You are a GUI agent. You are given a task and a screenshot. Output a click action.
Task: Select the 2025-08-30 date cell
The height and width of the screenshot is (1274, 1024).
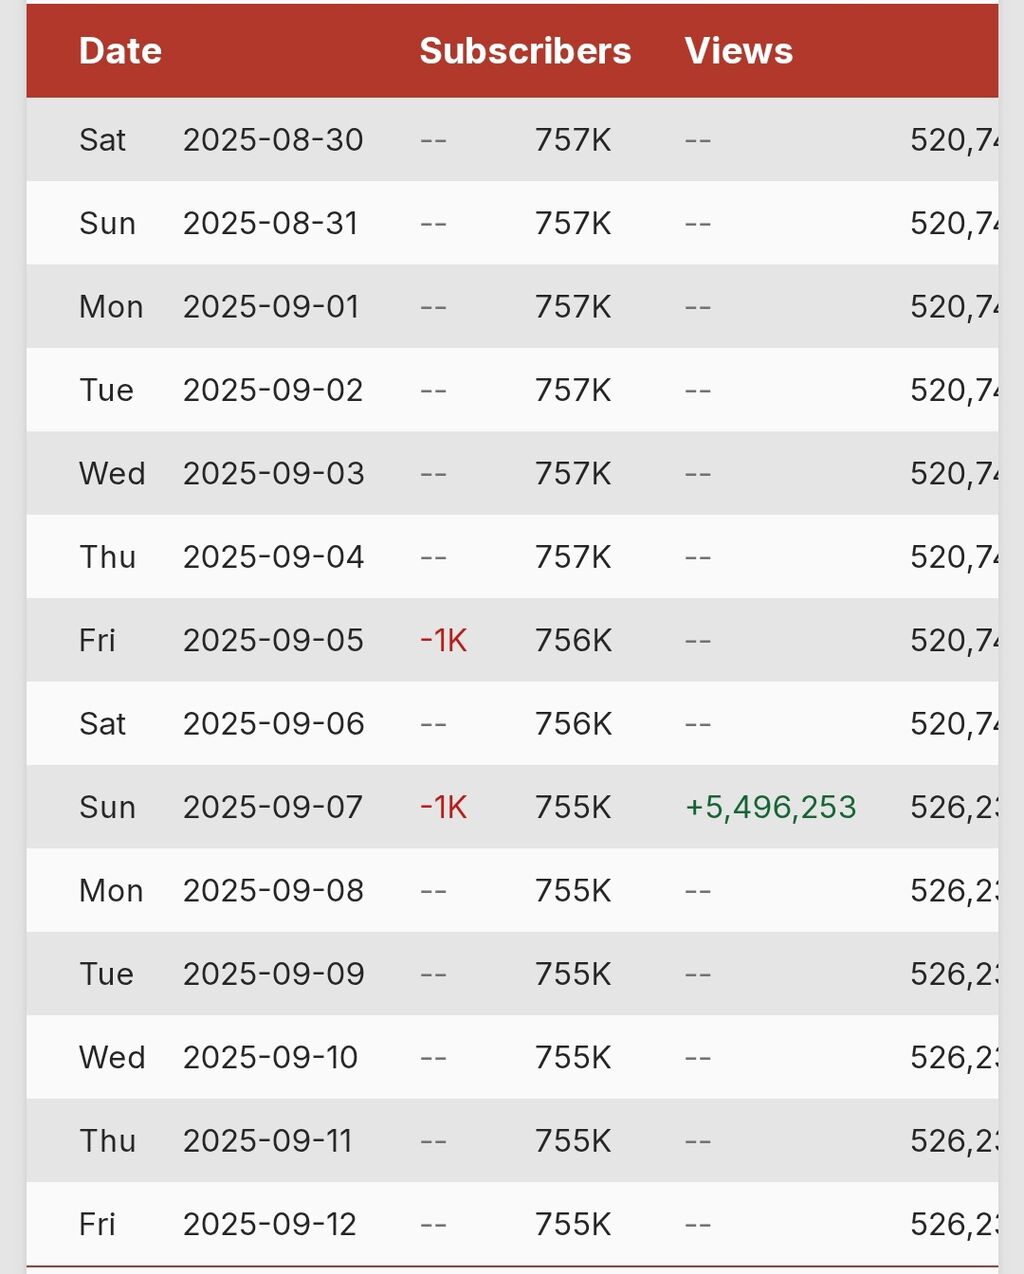pos(272,140)
